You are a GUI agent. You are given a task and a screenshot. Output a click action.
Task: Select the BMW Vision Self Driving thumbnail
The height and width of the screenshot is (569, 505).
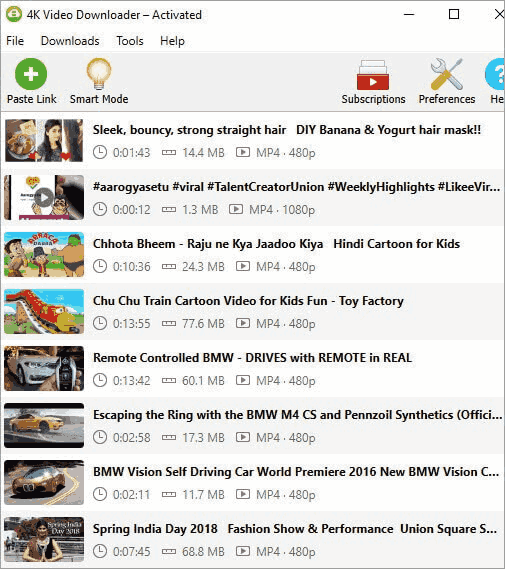point(44,482)
